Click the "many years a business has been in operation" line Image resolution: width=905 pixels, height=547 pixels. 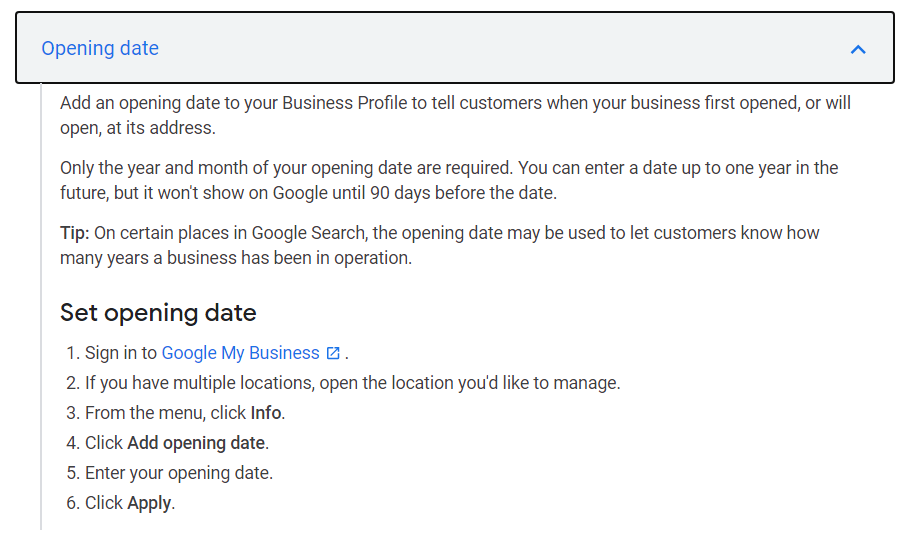(236, 258)
